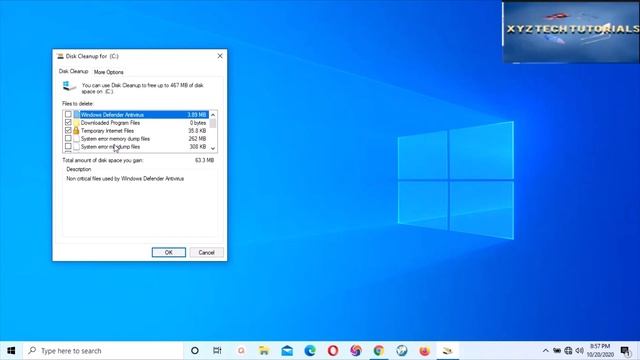Tick System error minidump files checkbox
This screenshot has width=640, height=360.
click(68, 146)
